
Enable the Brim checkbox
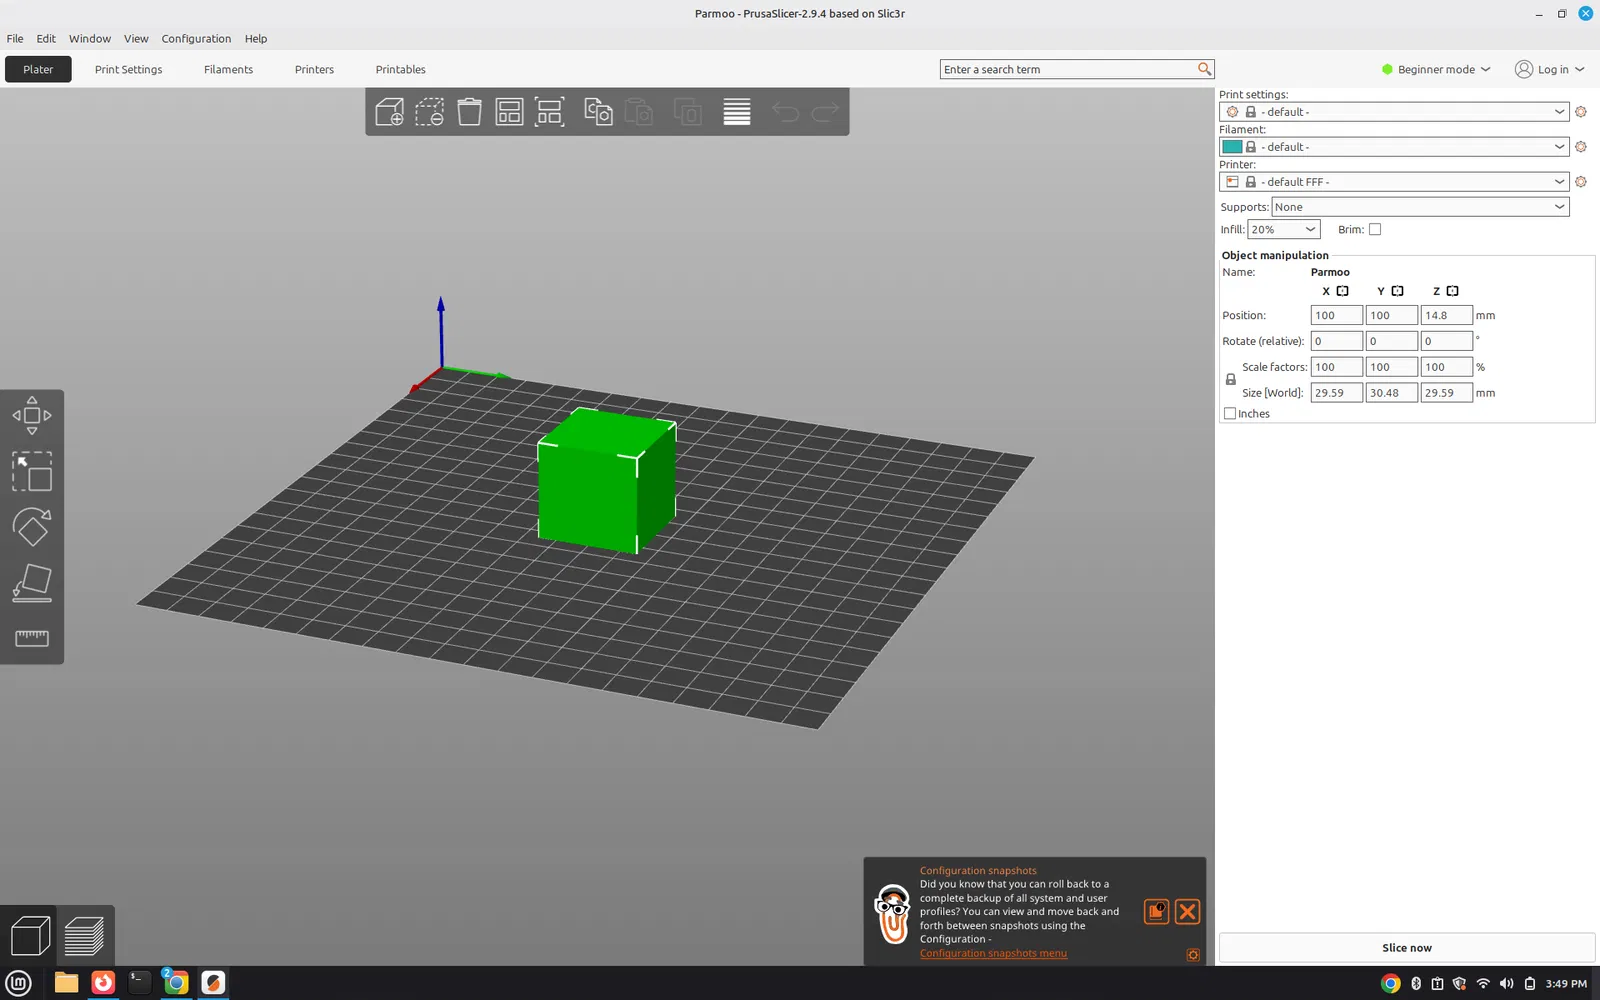pyautogui.click(x=1375, y=229)
